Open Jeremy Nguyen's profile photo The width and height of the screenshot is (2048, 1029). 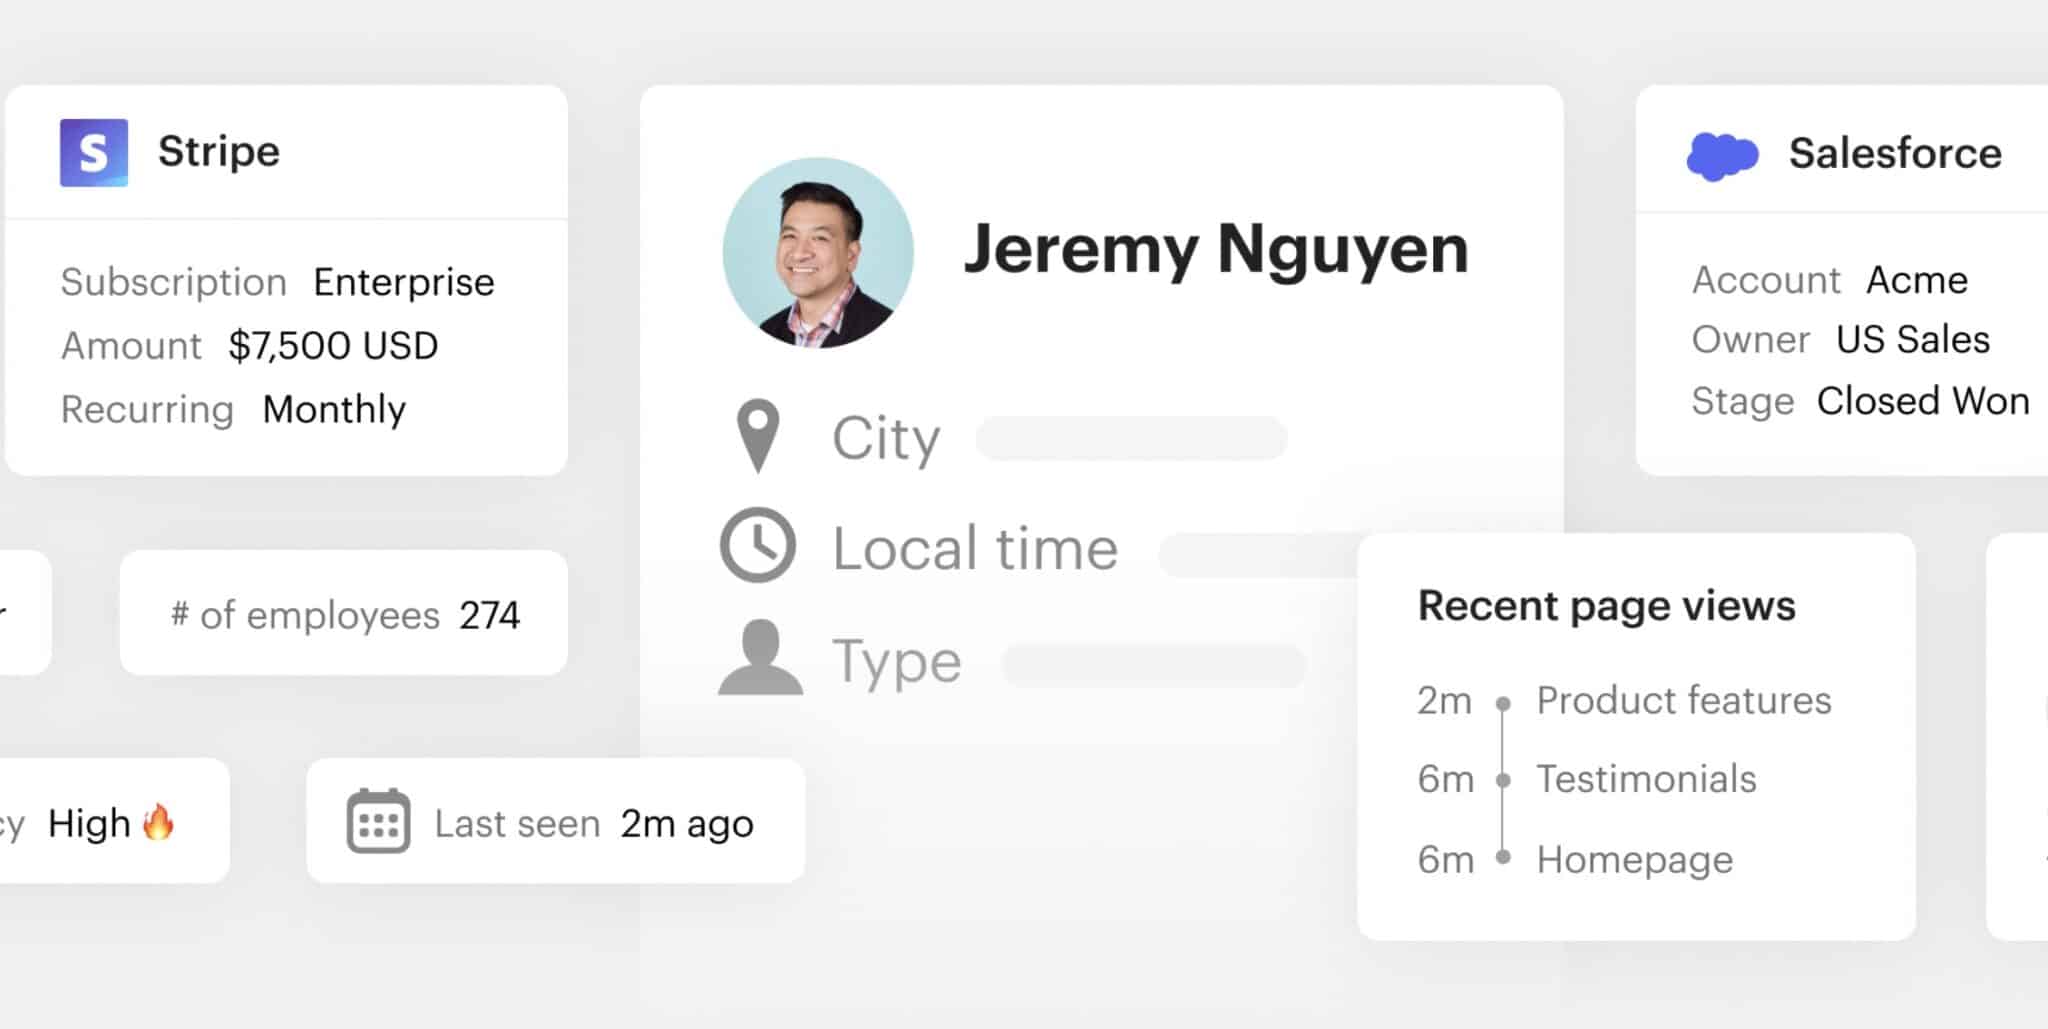[x=818, y=253]
